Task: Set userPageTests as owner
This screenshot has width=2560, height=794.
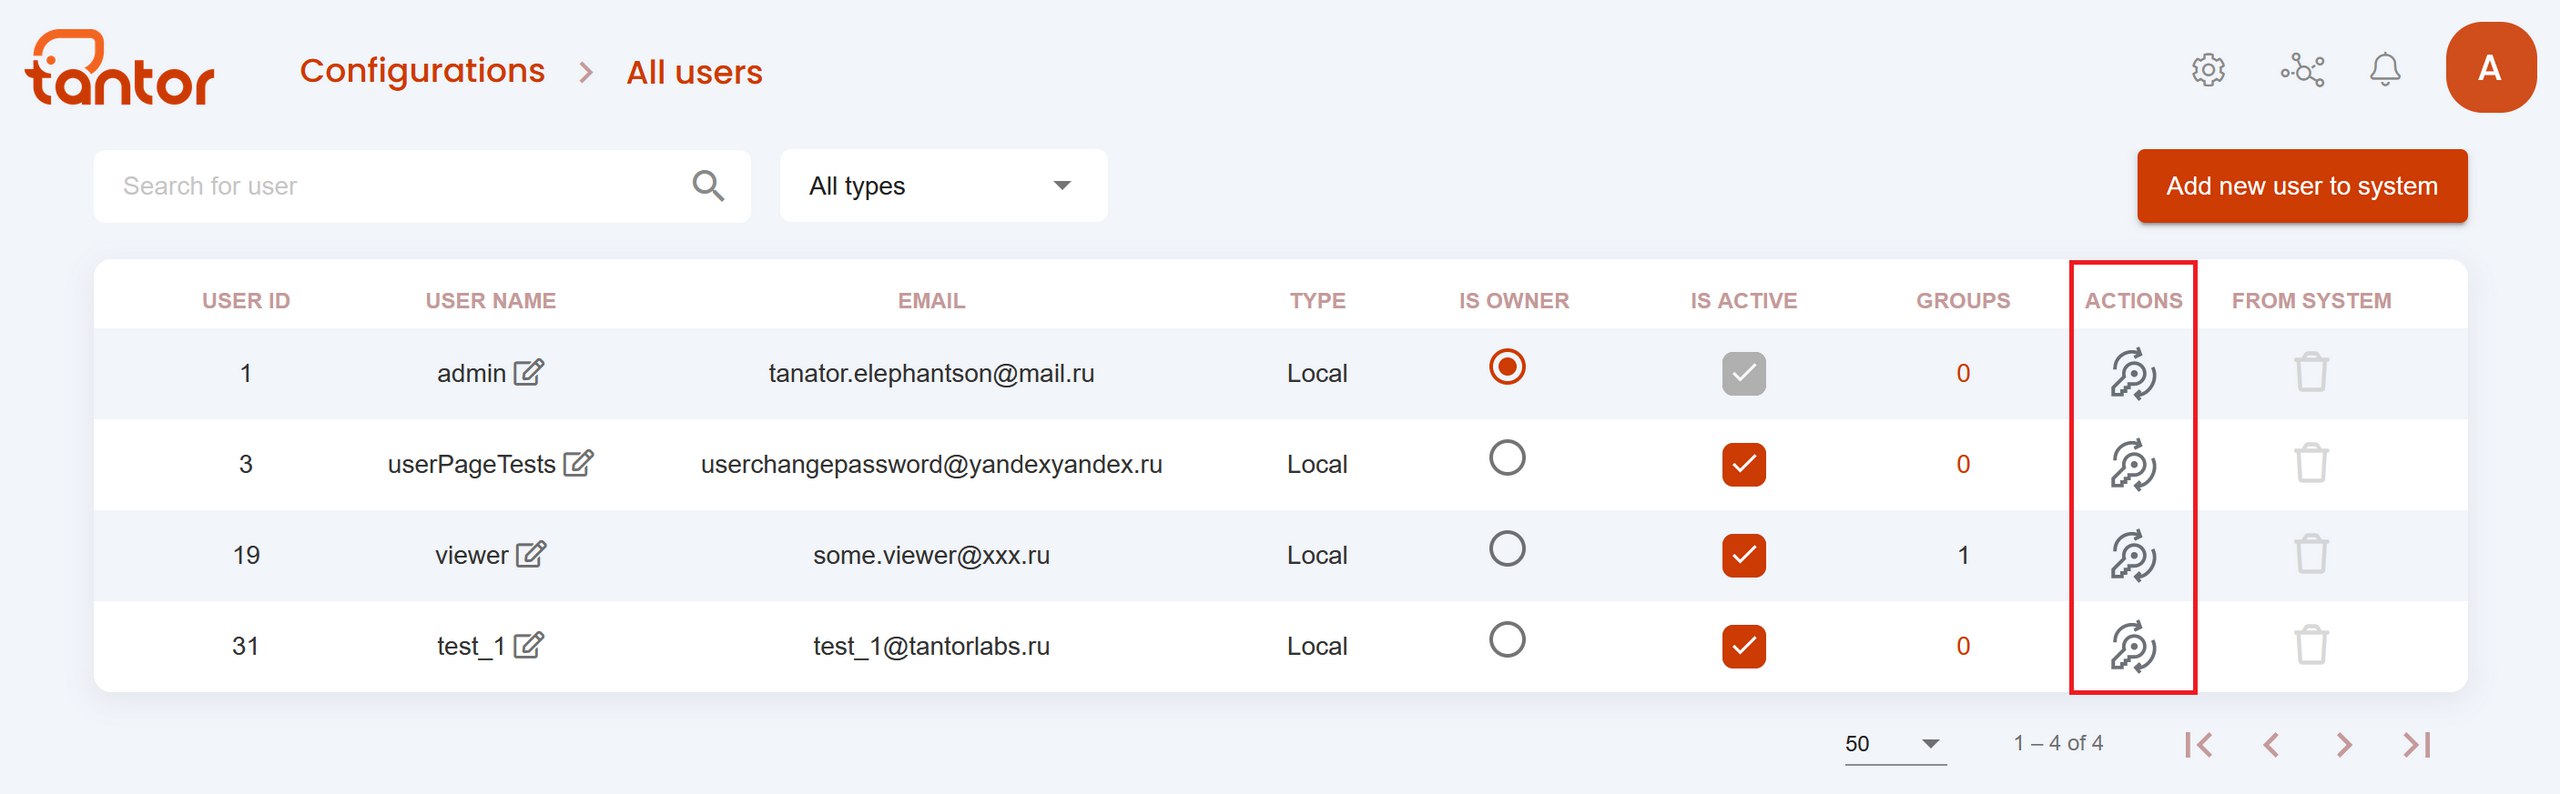Action: 1507,458
